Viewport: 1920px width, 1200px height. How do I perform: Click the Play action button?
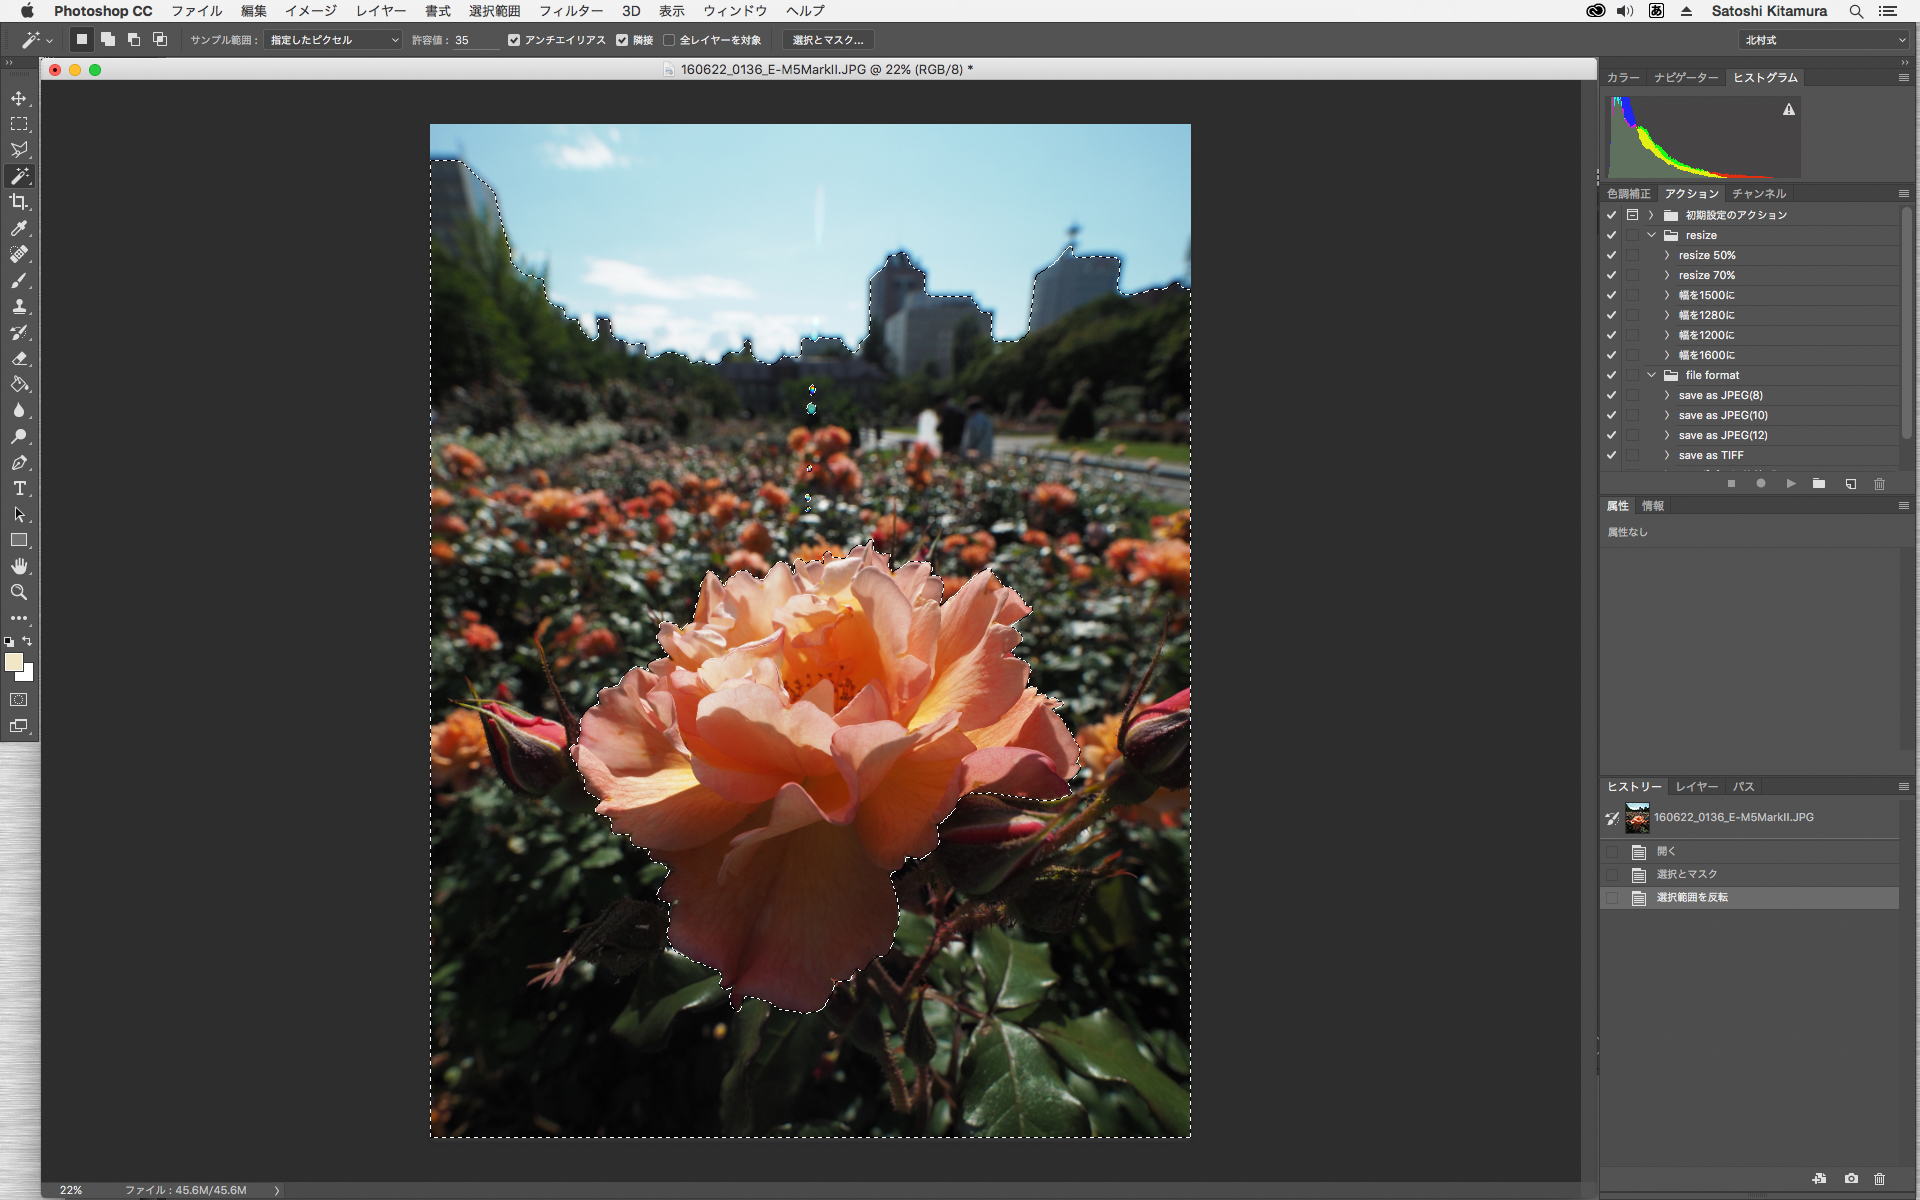pyautogui.click(x=1790, y=484)
